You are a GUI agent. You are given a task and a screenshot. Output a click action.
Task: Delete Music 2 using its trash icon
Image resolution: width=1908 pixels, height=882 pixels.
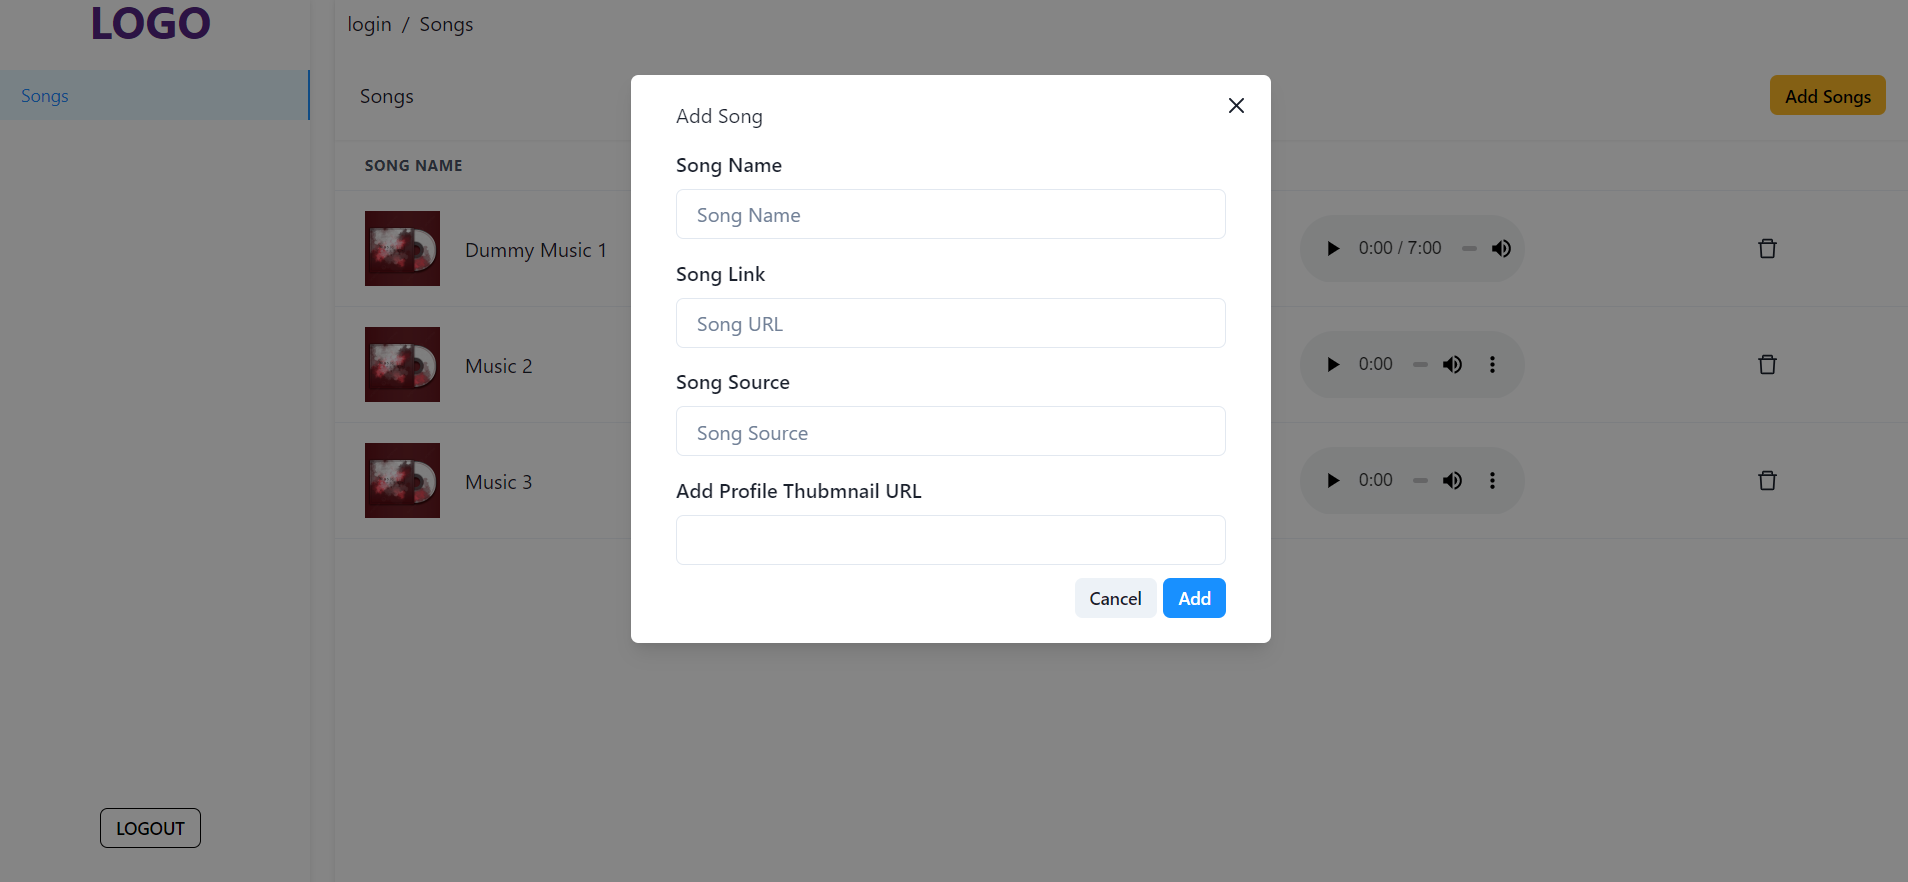[x=1766, y=364]
